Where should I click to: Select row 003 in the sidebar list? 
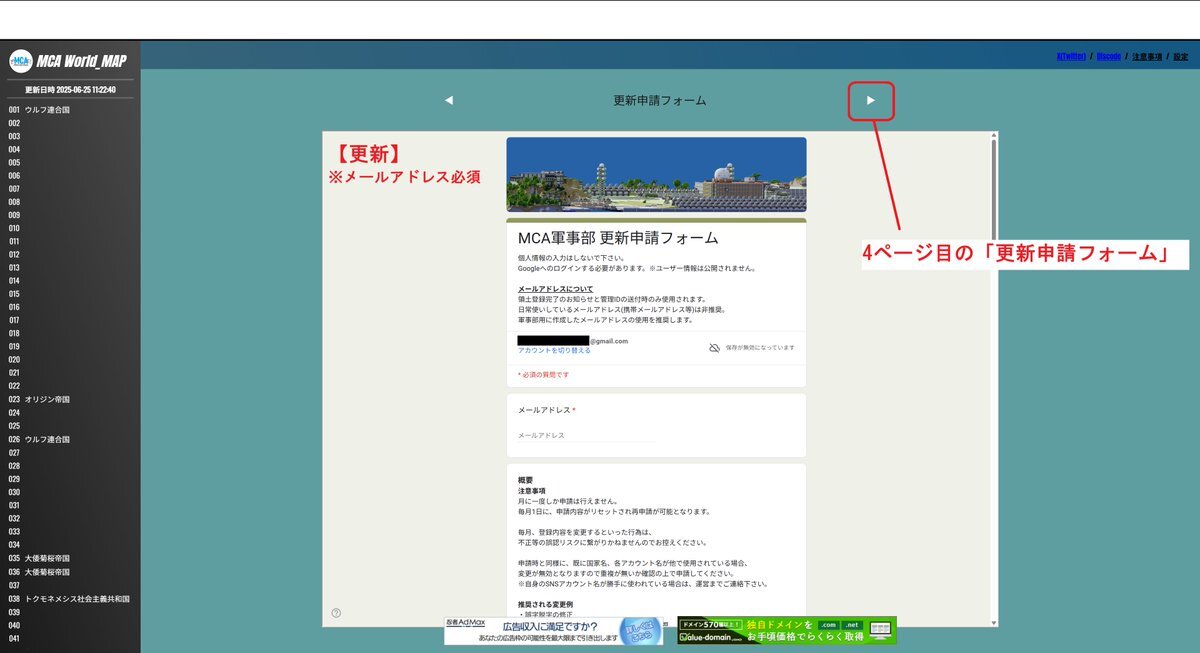[70, 136]
